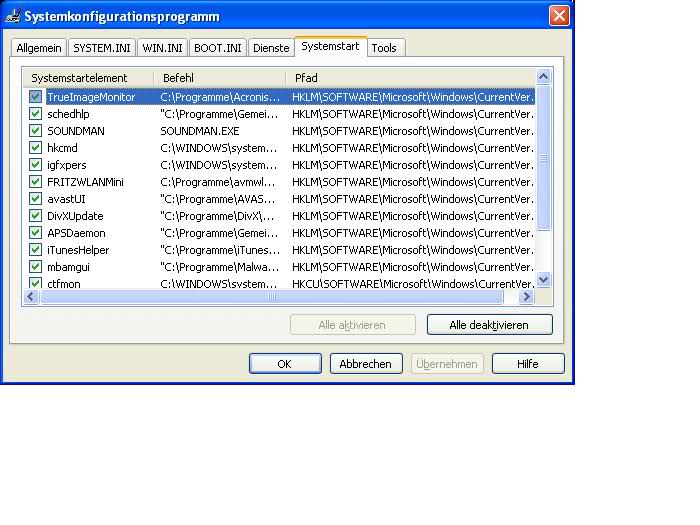Click the horizontal scrollbar left arrow
The height and width of the screenshot is (525, 700).
tap(31, 296)
